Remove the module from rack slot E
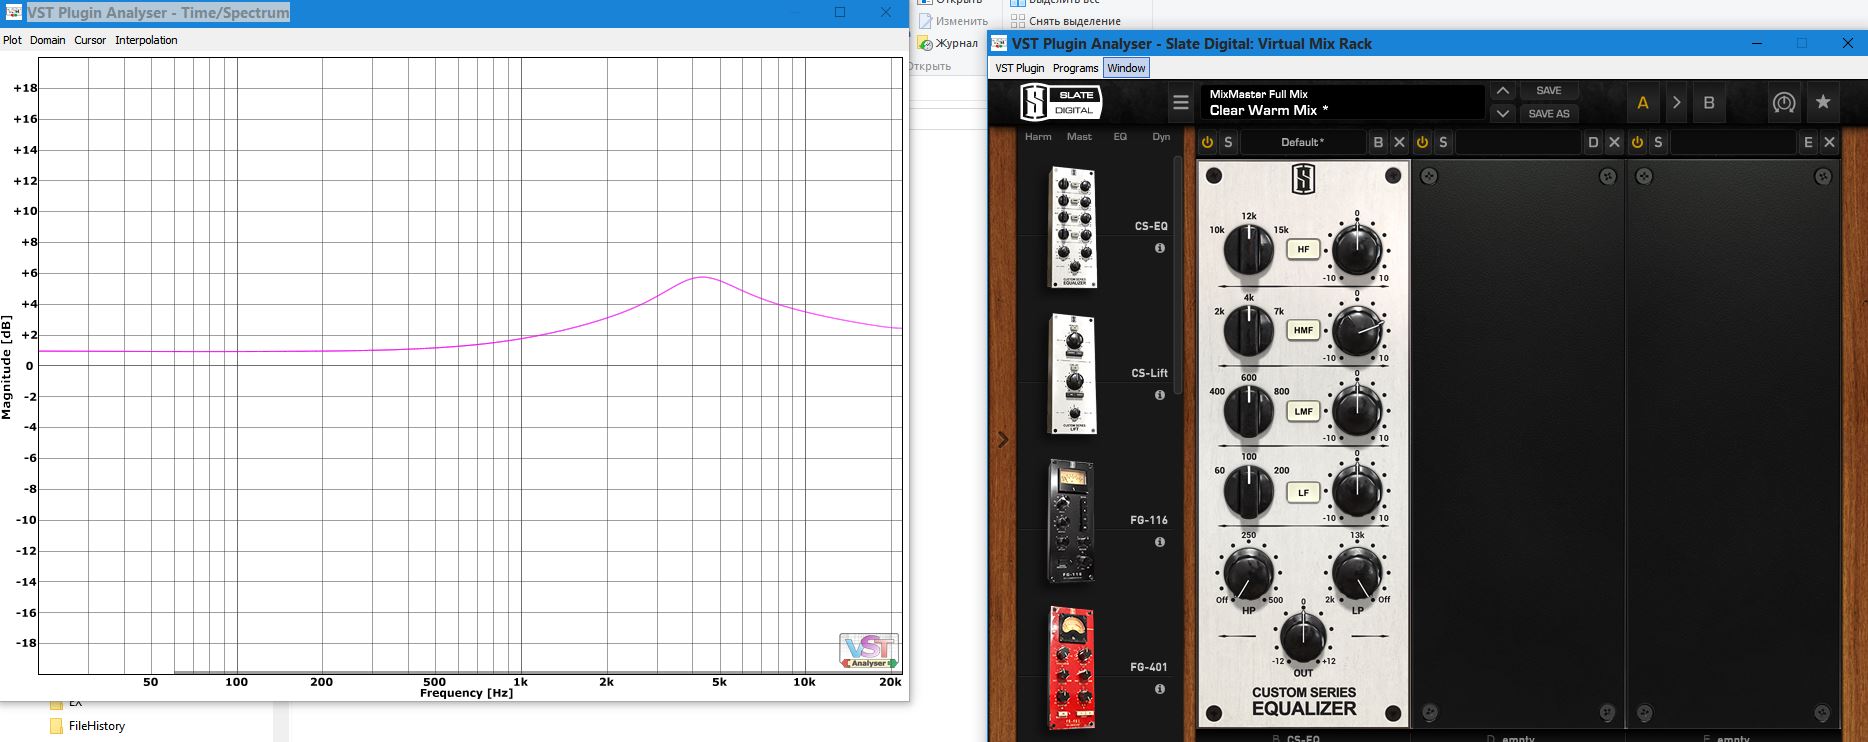This screenshot has height=742, width=1868. (x=1829, y=142)
